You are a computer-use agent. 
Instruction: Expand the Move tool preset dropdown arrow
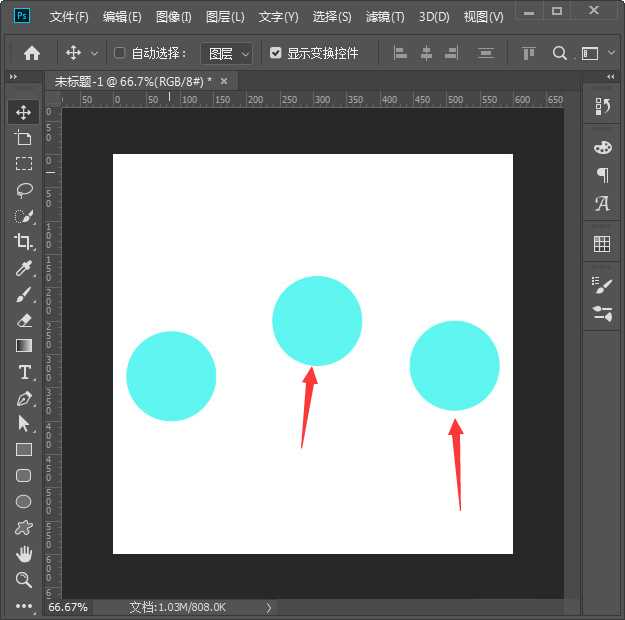[x=95, y=53]
